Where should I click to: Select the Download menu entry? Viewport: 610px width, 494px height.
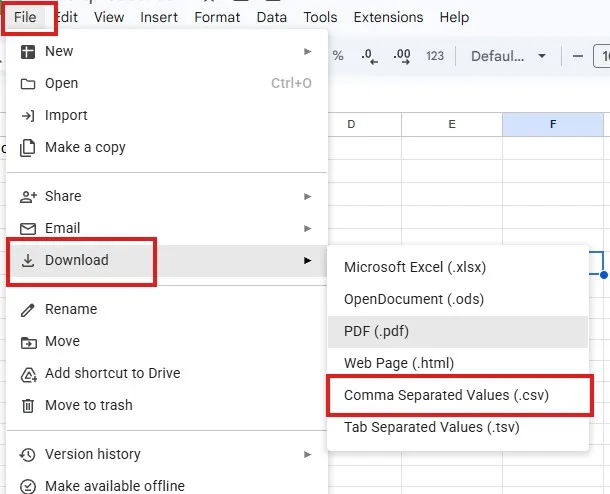point(167,260)
